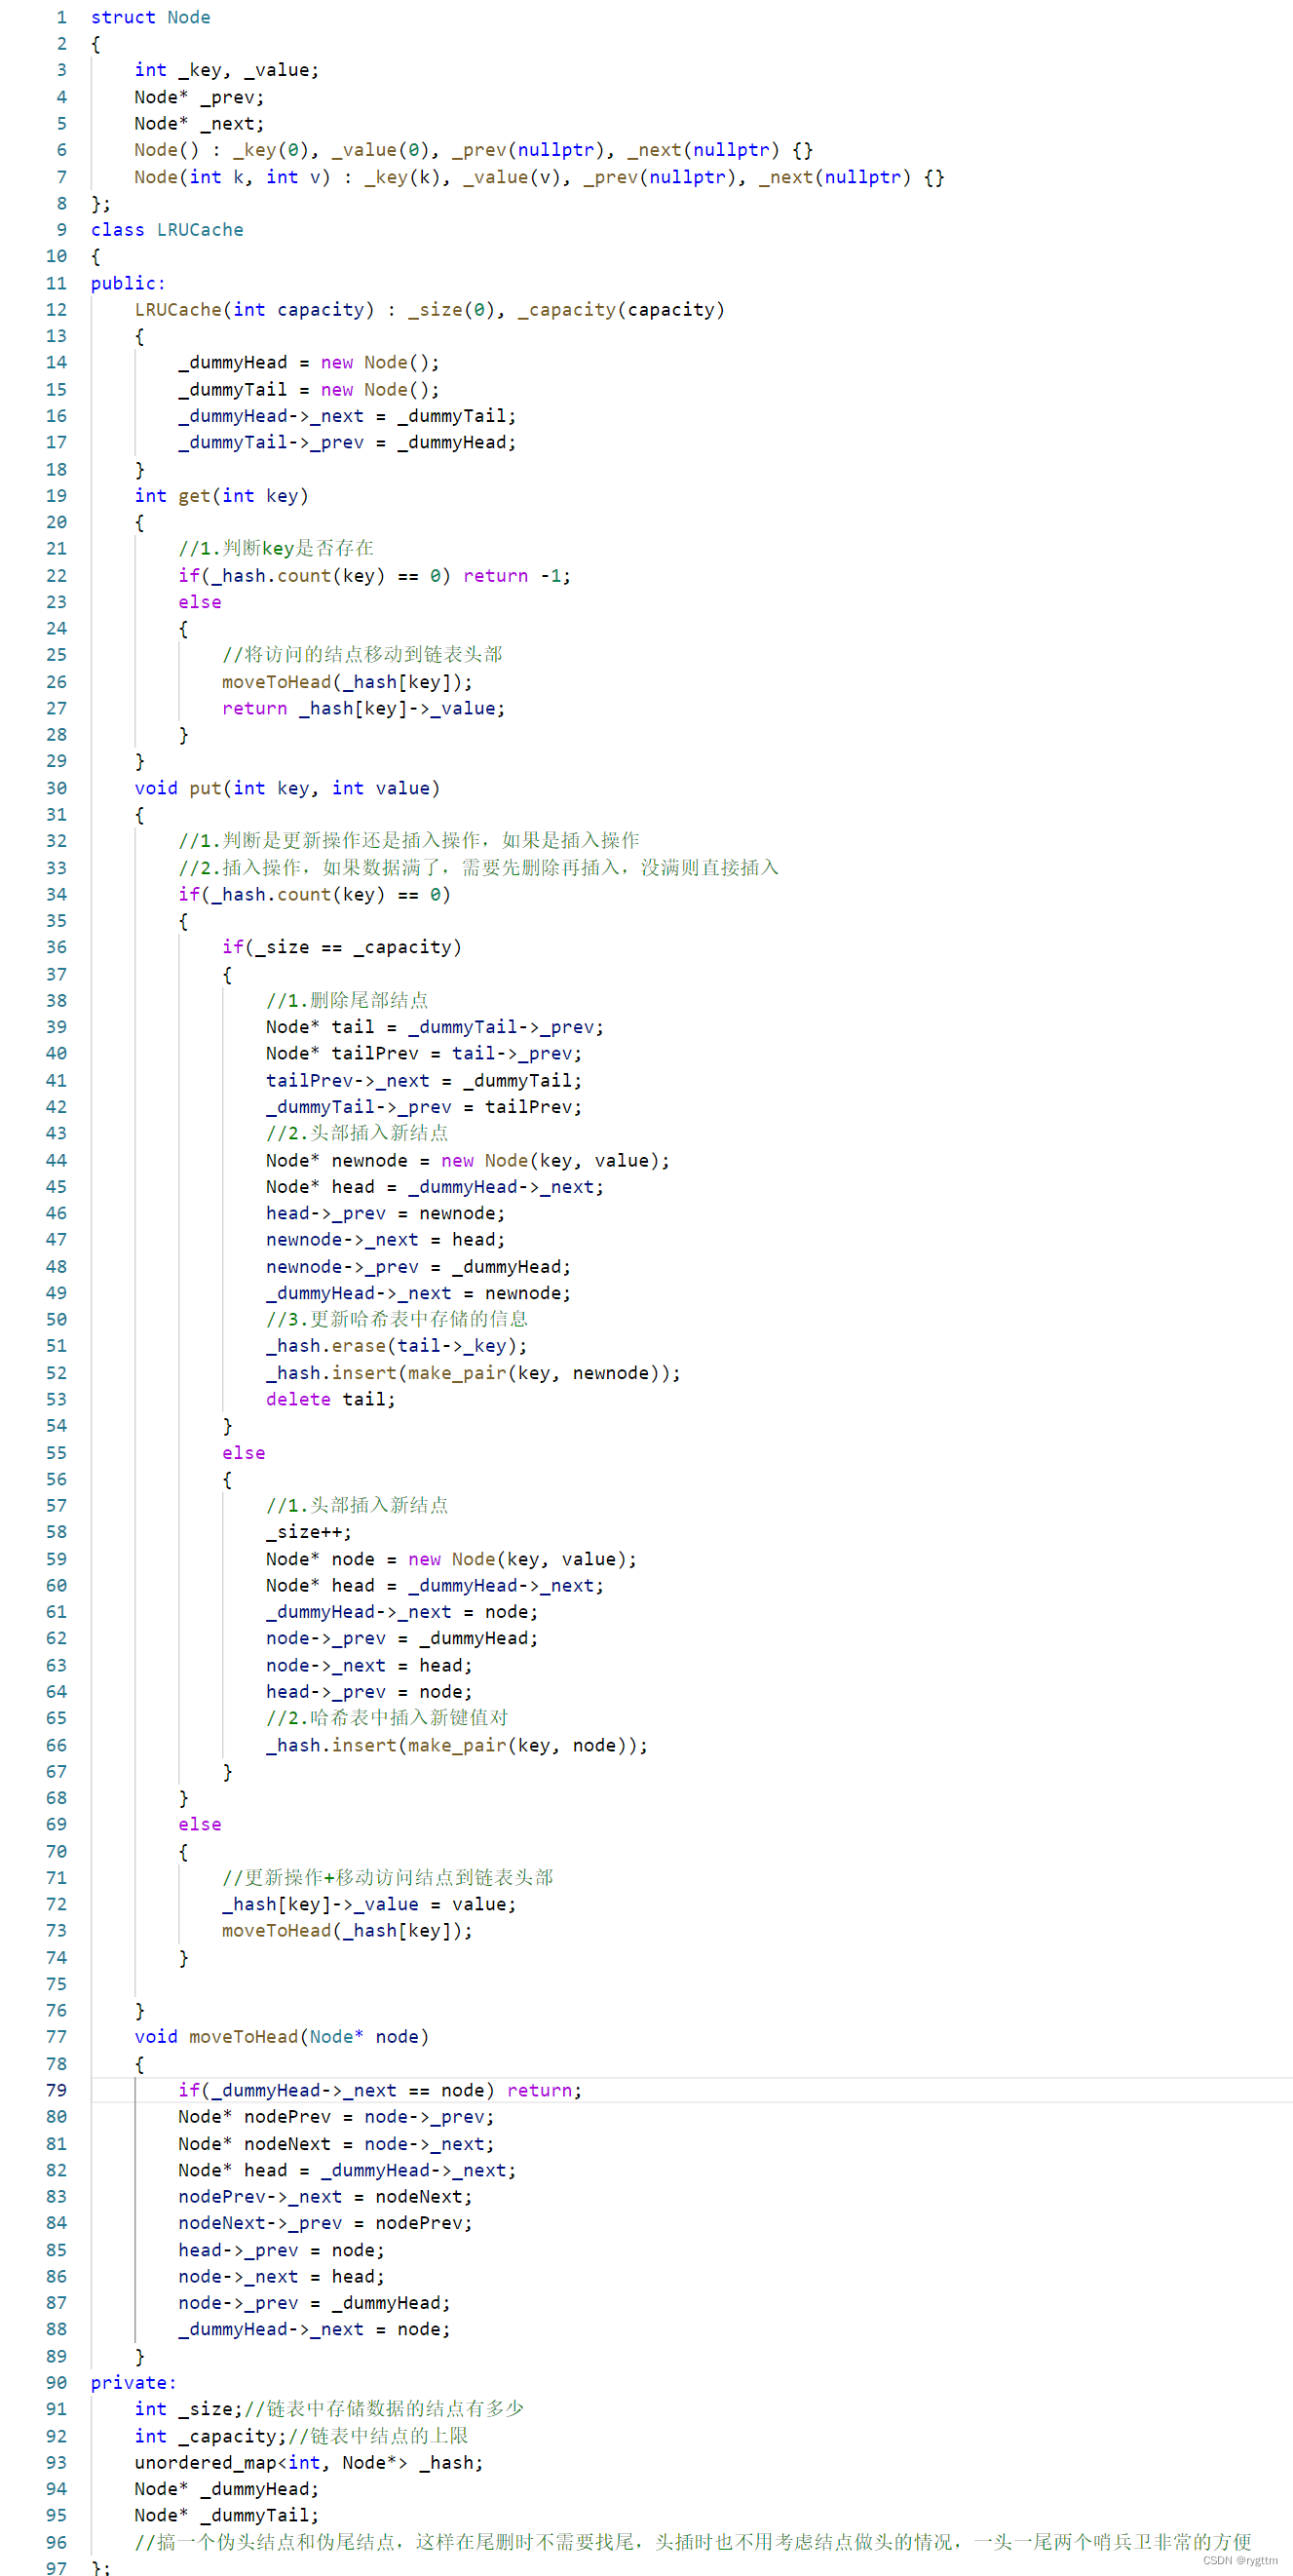The width and height of the screenshot is (1293, 2576).
Task: Click 'Node* tail = _dummyTail->_prev;' line
Action: tap(435, 1027)
